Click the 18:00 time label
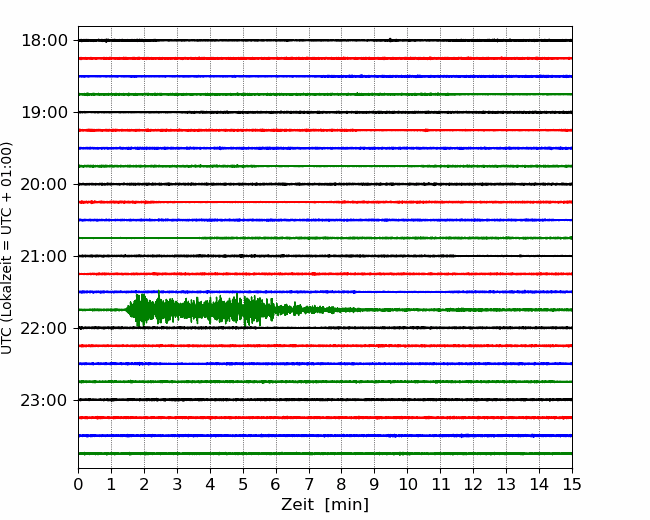The height and width of the screenshot is (520, 650). (x=44, y=41)
